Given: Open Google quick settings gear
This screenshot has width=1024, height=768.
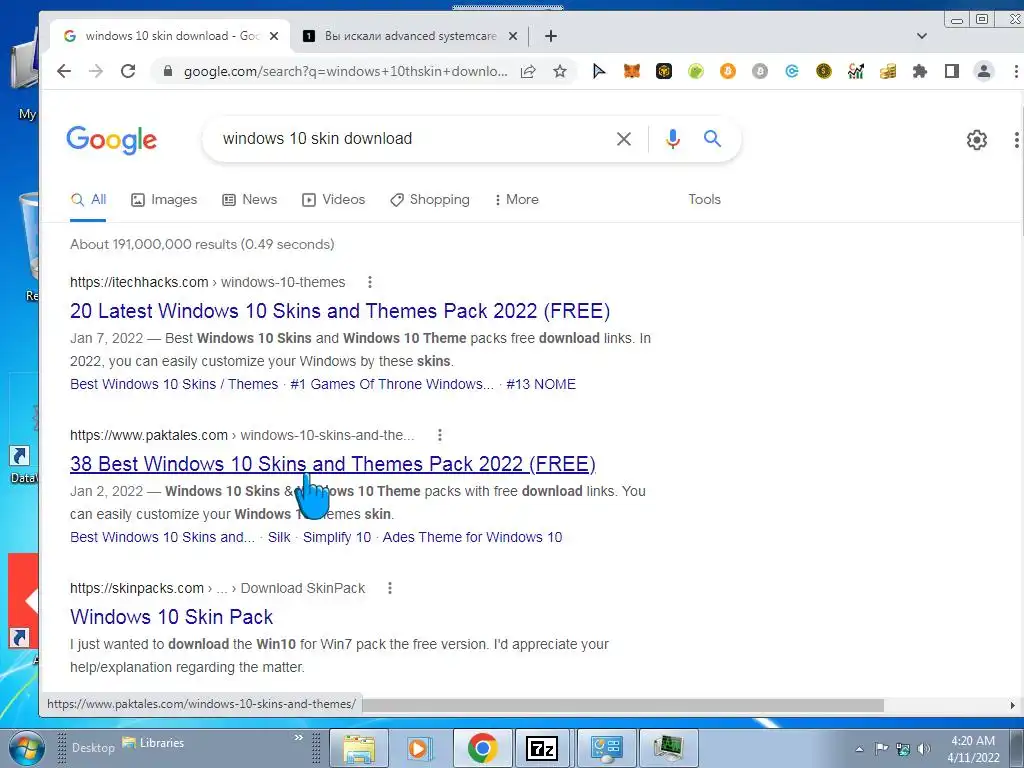Looking at the screenshot, I should (x=976, y=140).
